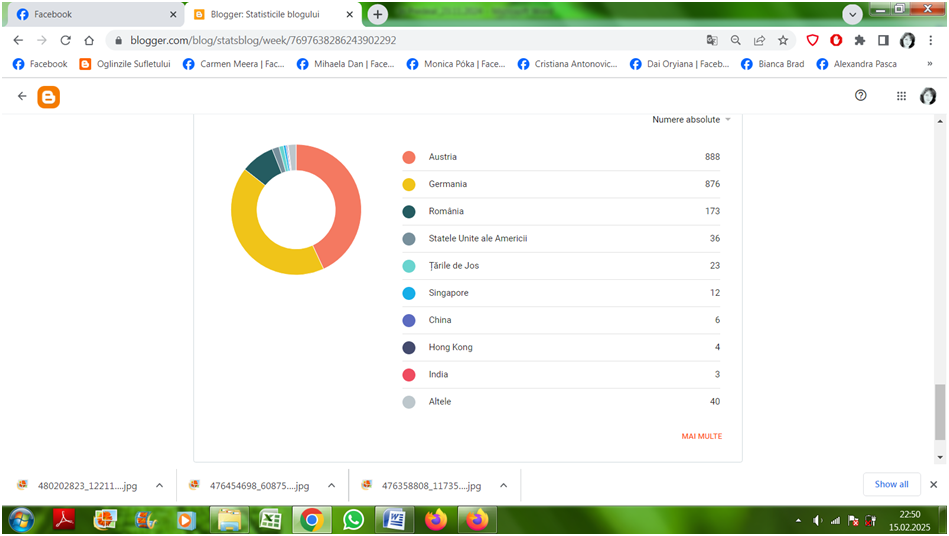
Task: Select the 'Țările de Jos' row
Action: (x=561, y=266)
